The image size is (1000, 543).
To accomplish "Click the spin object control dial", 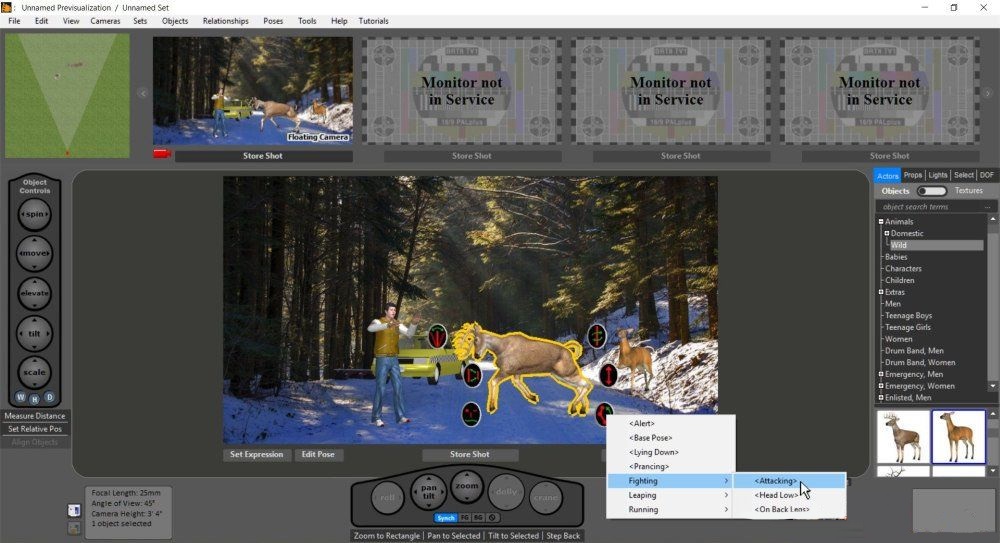I will click(x=34, y=214).
